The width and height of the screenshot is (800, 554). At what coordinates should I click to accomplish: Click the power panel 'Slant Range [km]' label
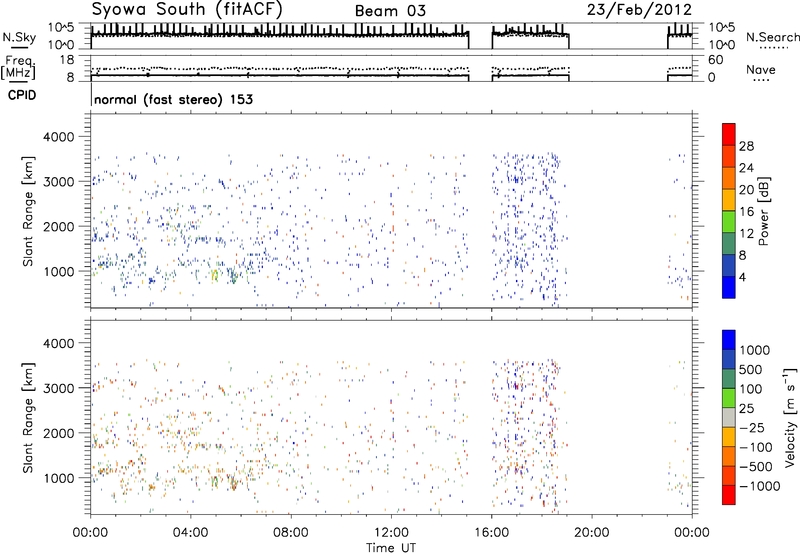tap(28, 211)
